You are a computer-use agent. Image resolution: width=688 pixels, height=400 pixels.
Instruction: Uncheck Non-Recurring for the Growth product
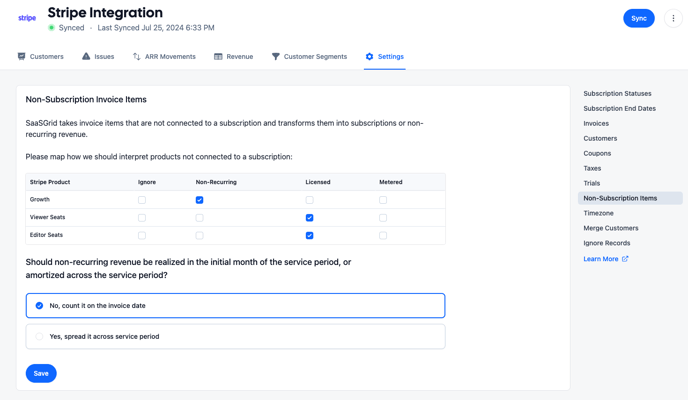coord(199,200)
